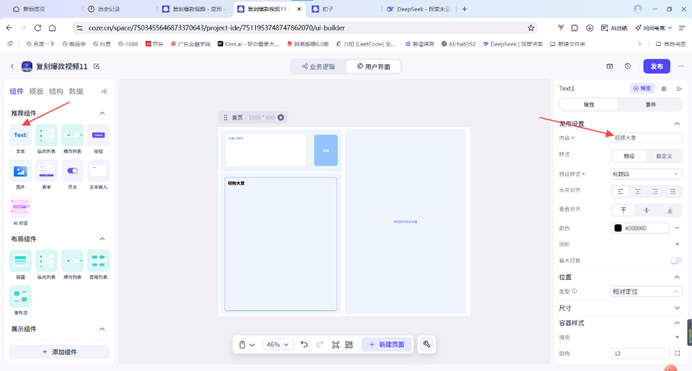Switch to the 数据 tab
The image size is (692, 371).
click(76, 91)
